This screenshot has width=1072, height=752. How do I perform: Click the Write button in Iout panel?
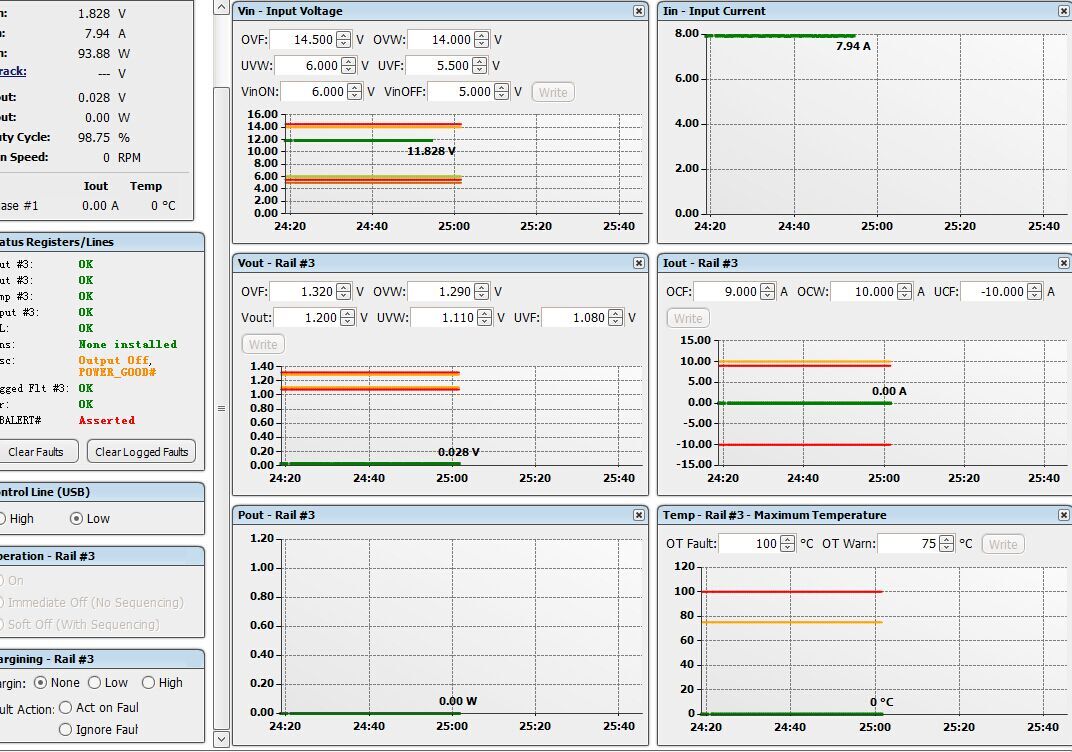(688, 319)
